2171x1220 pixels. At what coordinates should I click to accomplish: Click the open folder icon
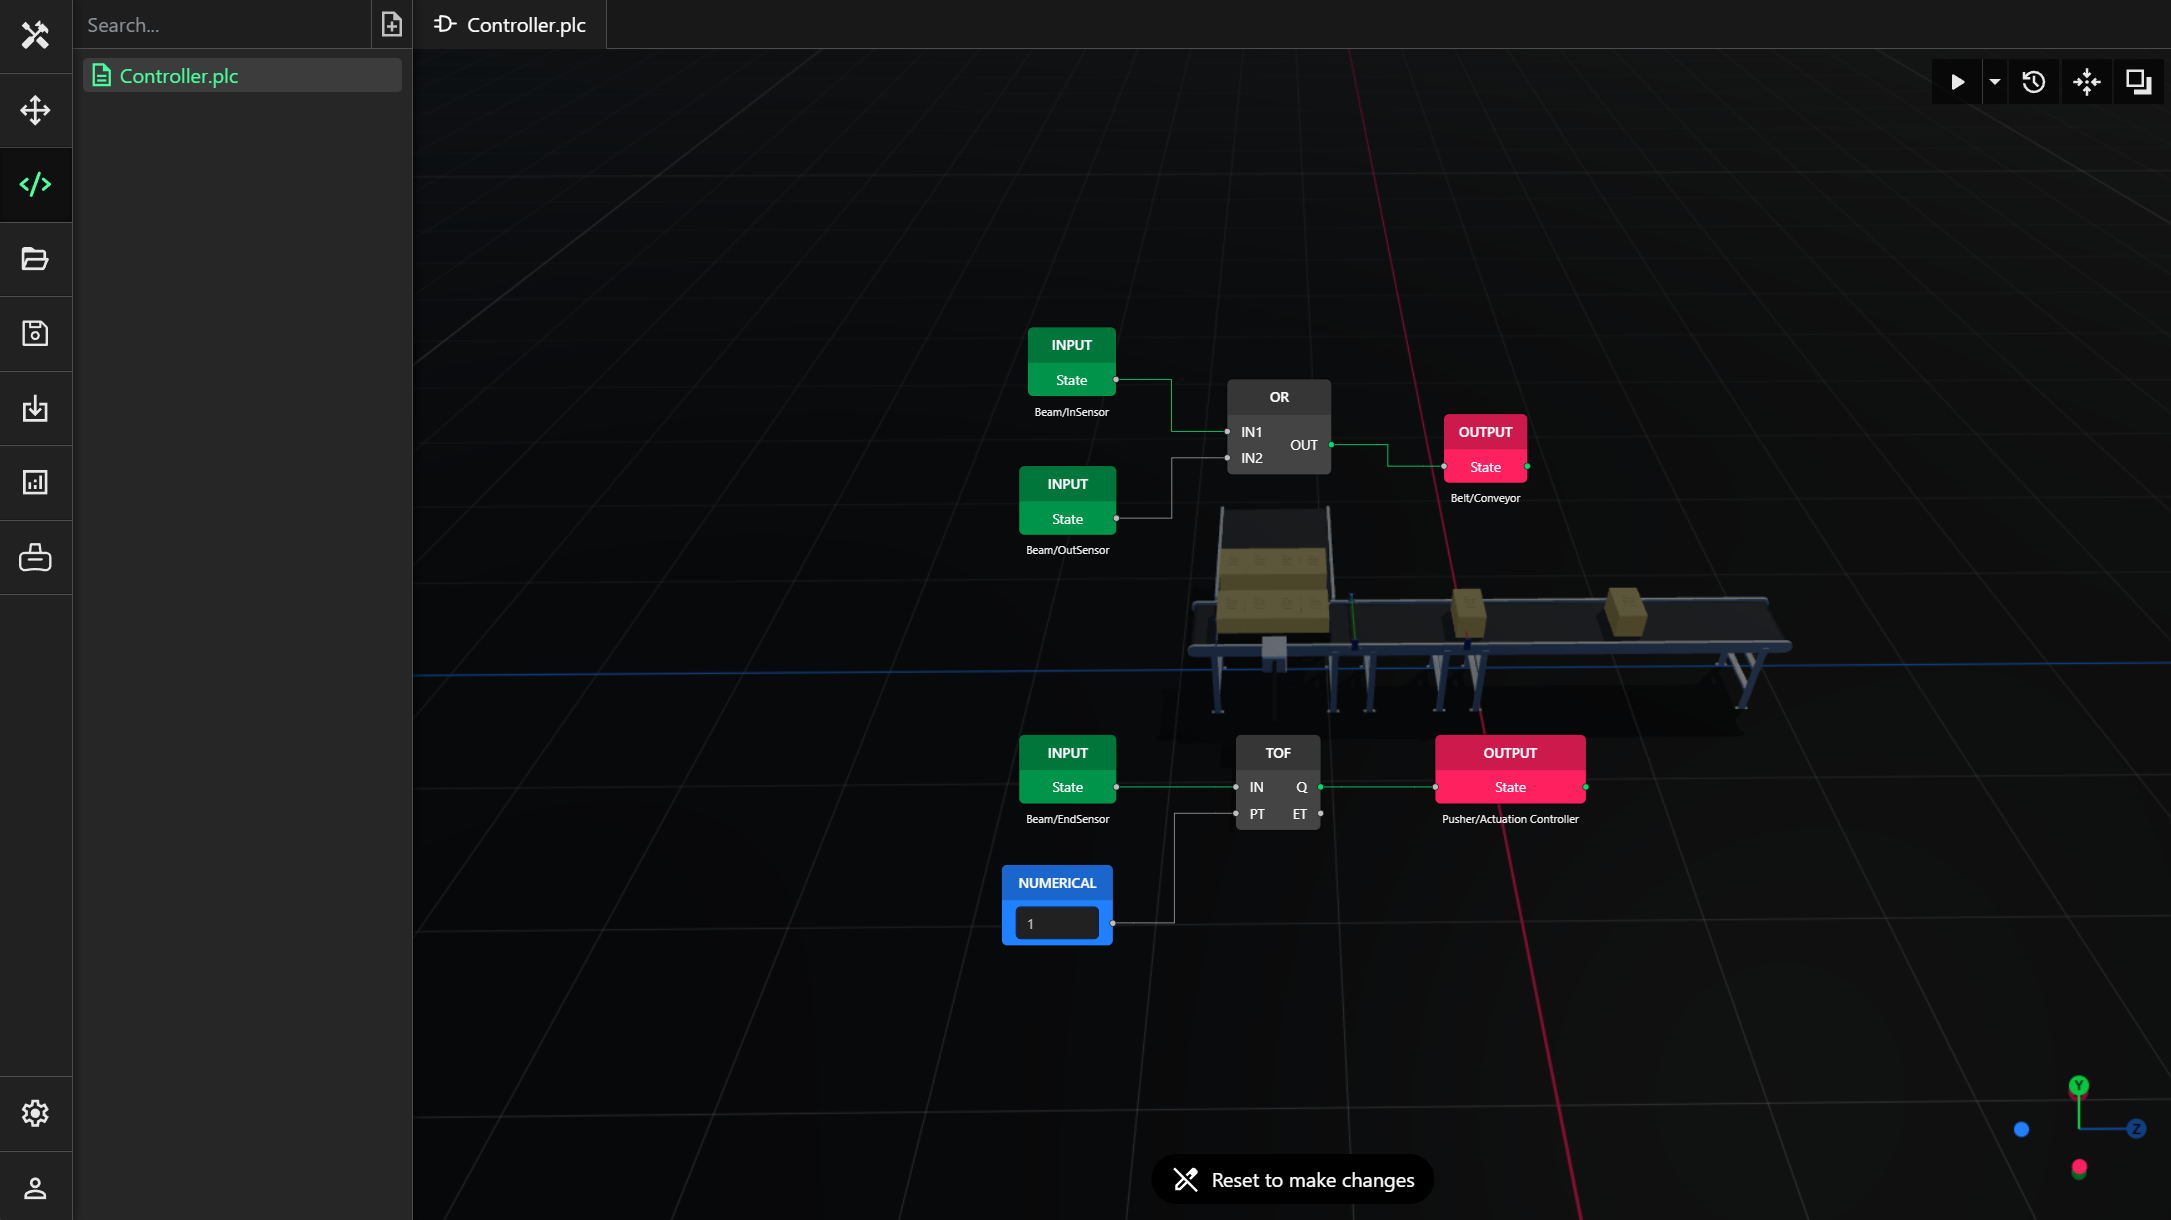[35, 259]
